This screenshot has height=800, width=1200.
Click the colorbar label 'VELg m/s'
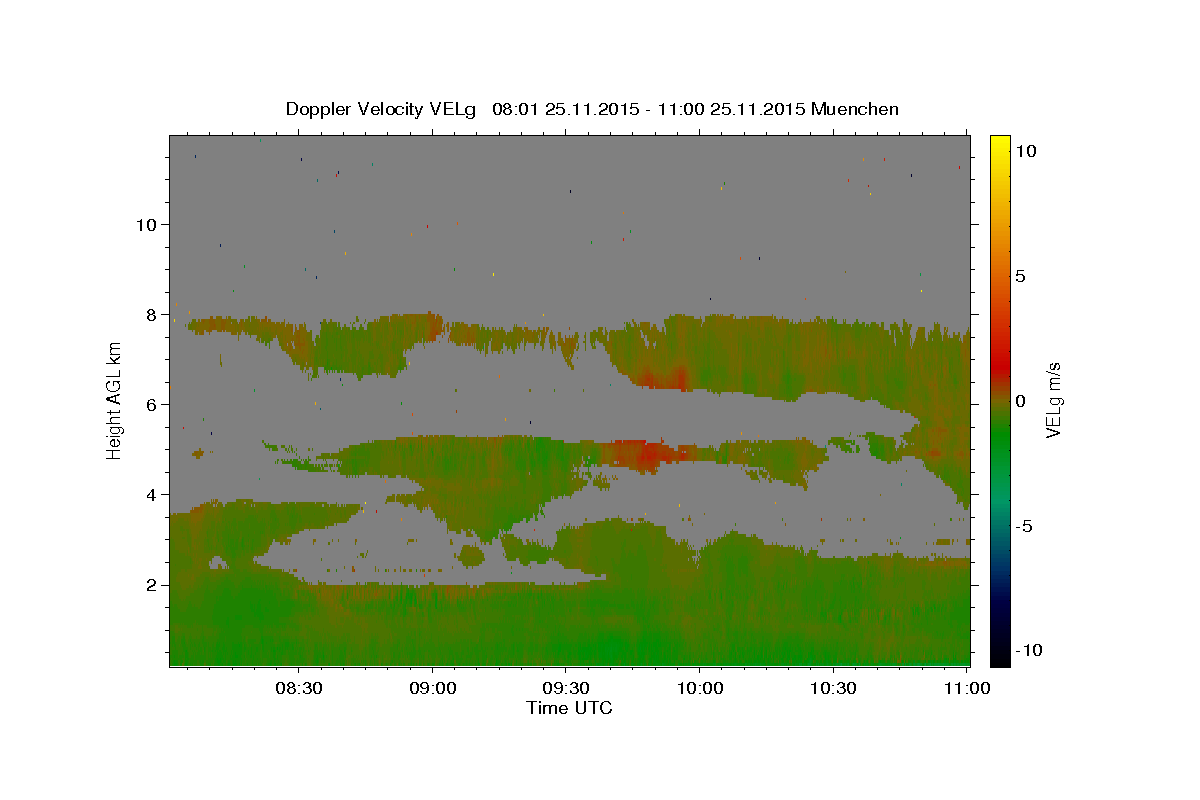tap(1053, 400)
